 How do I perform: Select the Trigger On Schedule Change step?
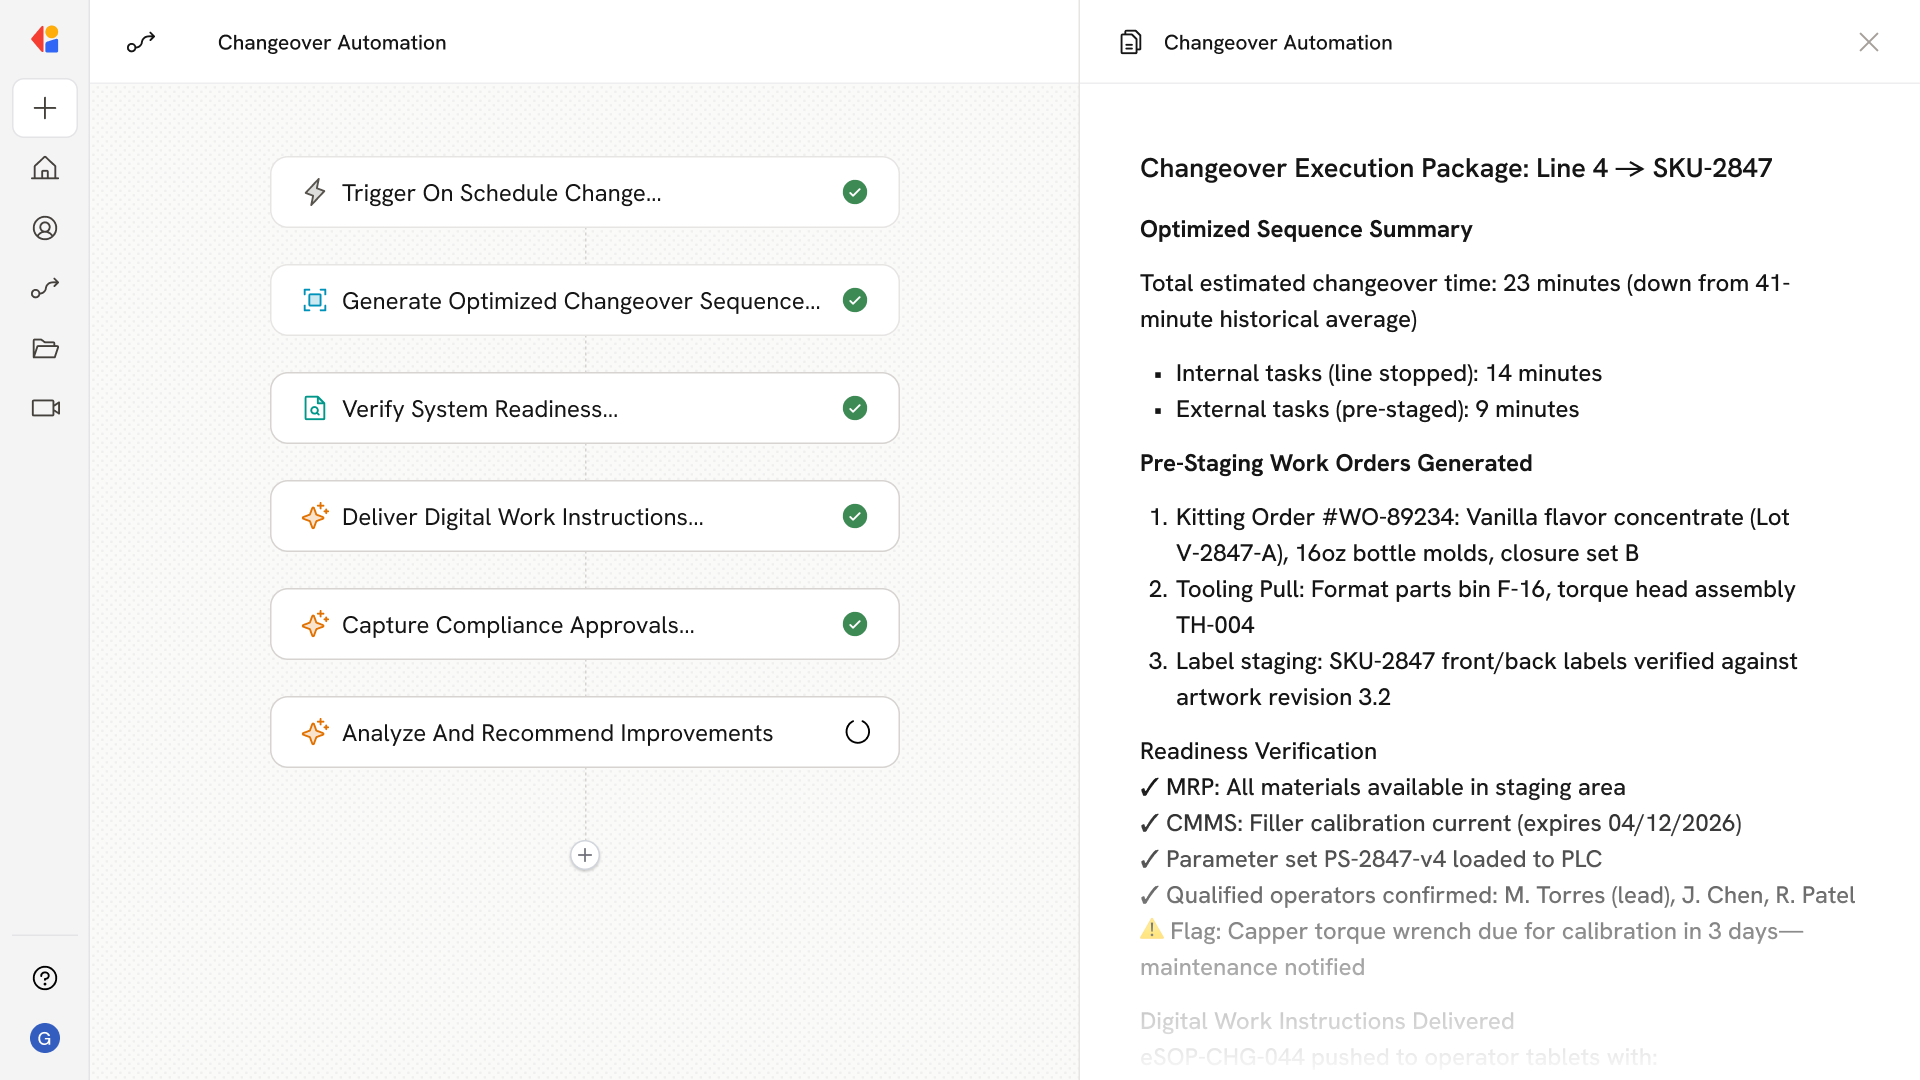pyautogui.click(x=500, y=193)
